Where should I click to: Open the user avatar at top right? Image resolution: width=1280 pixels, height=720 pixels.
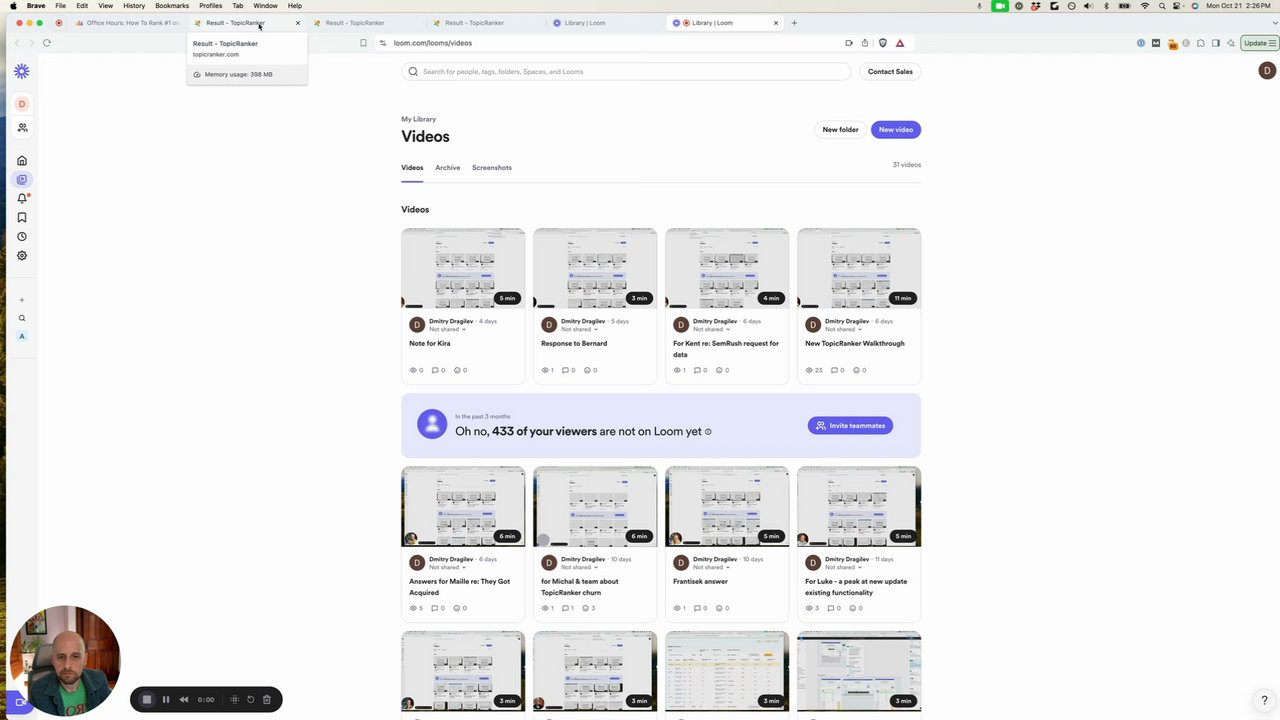(1267, 70)
